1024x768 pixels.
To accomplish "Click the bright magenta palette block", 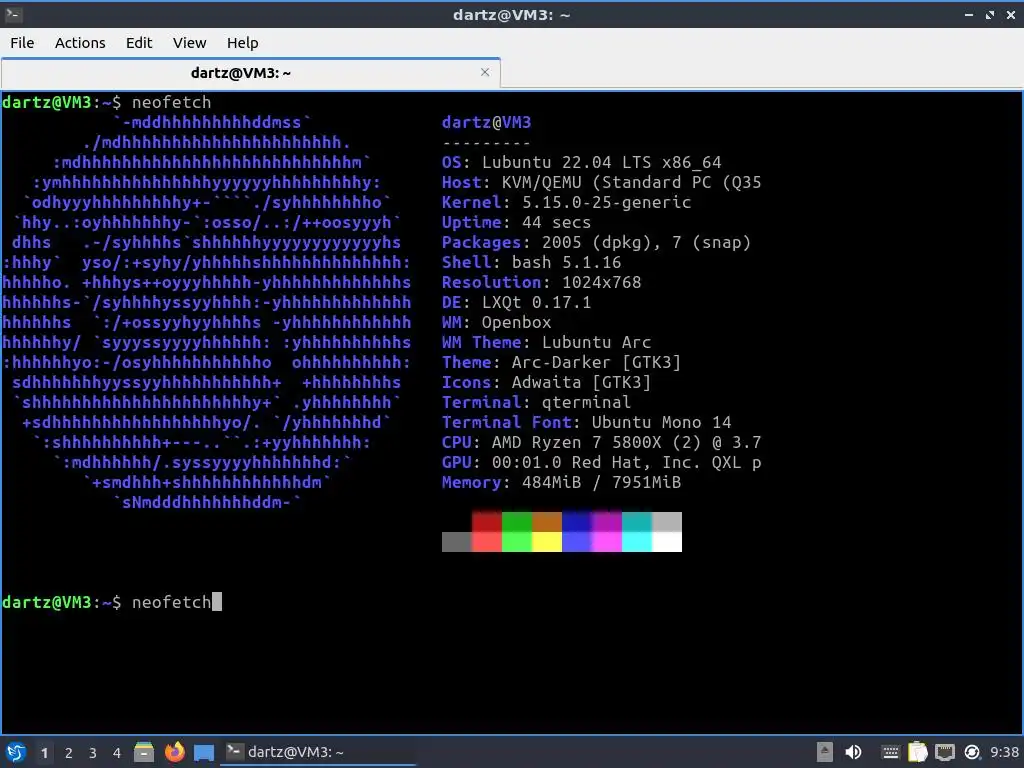I will point(607,542).
